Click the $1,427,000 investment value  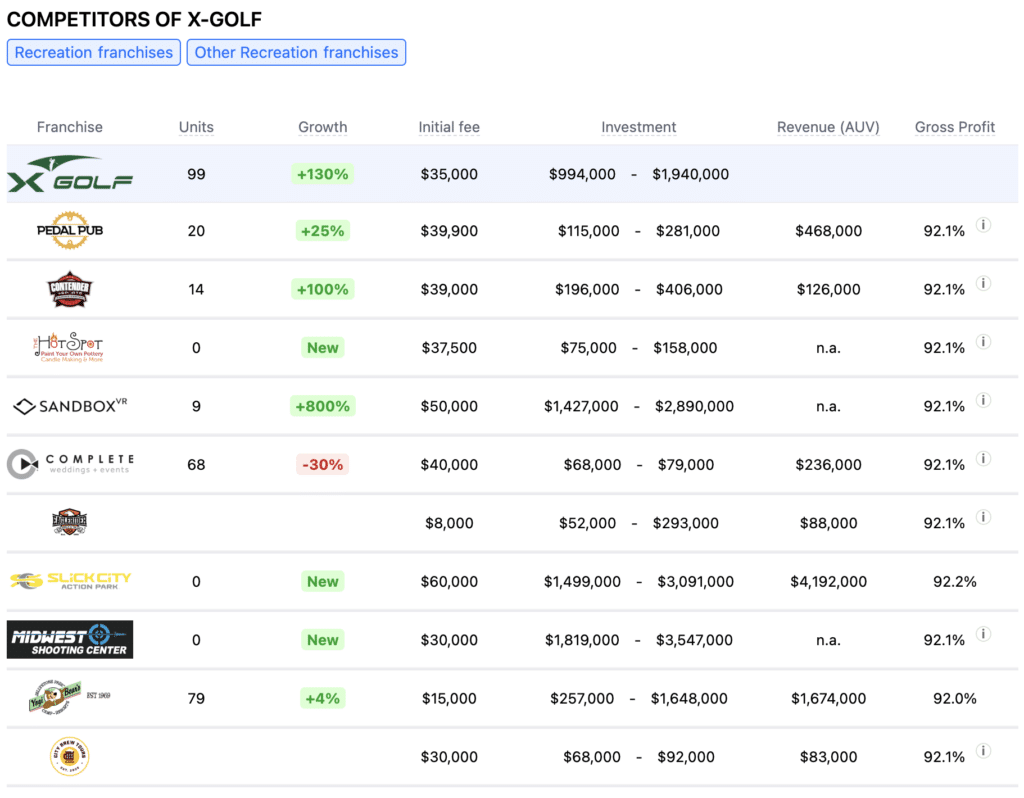[581, 406]
